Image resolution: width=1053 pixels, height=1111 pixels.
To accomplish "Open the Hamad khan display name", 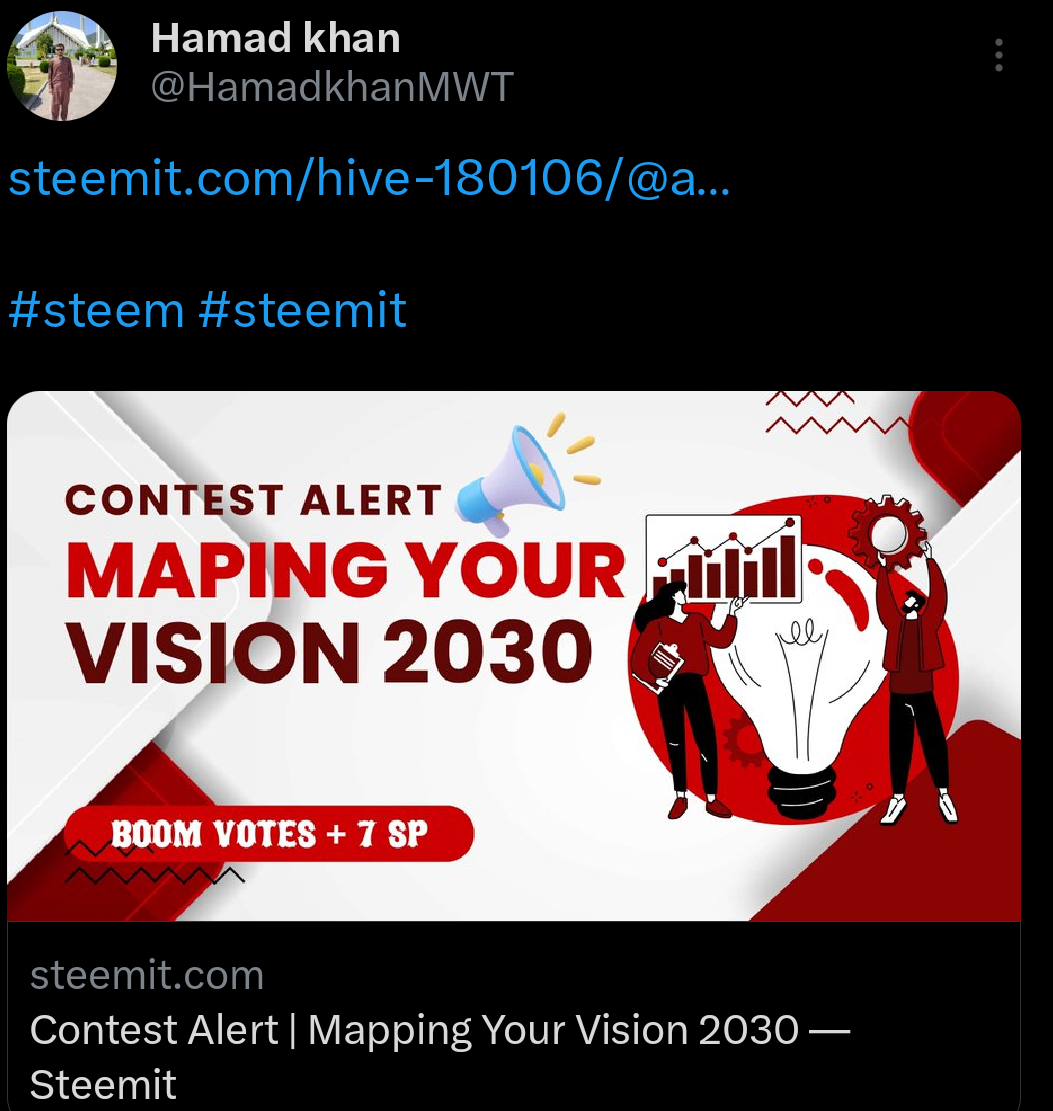I will coord(276,38).
